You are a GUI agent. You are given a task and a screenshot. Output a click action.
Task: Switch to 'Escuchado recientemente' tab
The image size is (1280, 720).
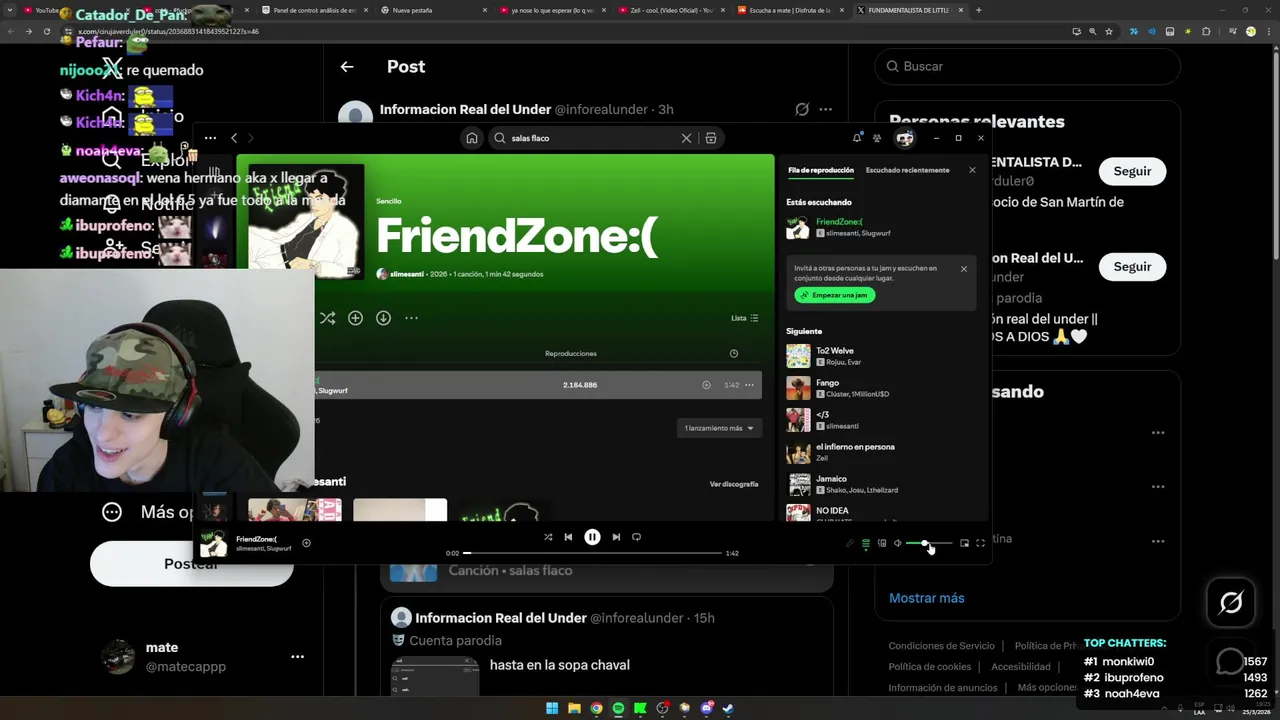coord(907,170)
